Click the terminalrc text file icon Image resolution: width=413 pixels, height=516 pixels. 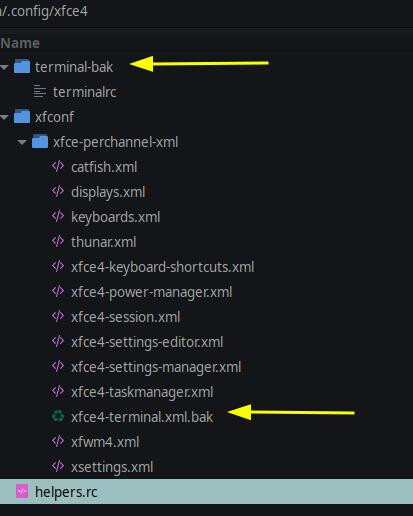40,91
